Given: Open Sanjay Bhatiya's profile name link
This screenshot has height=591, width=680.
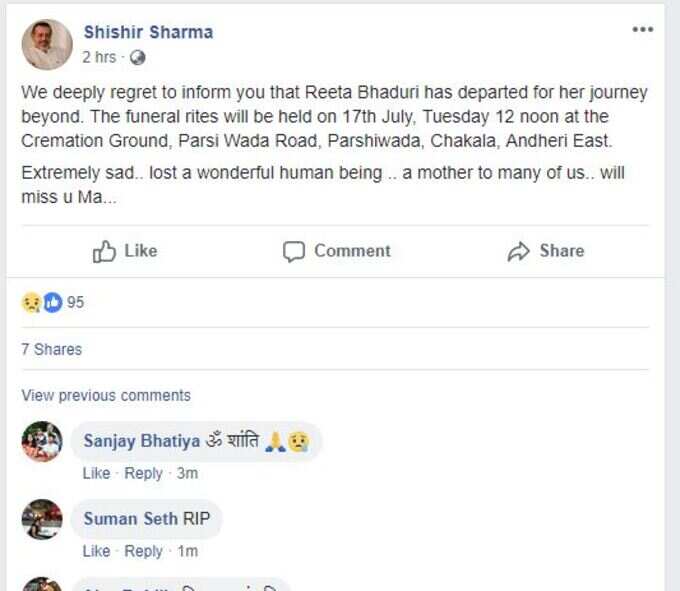Looking at the screenshot, I should 142,441.
